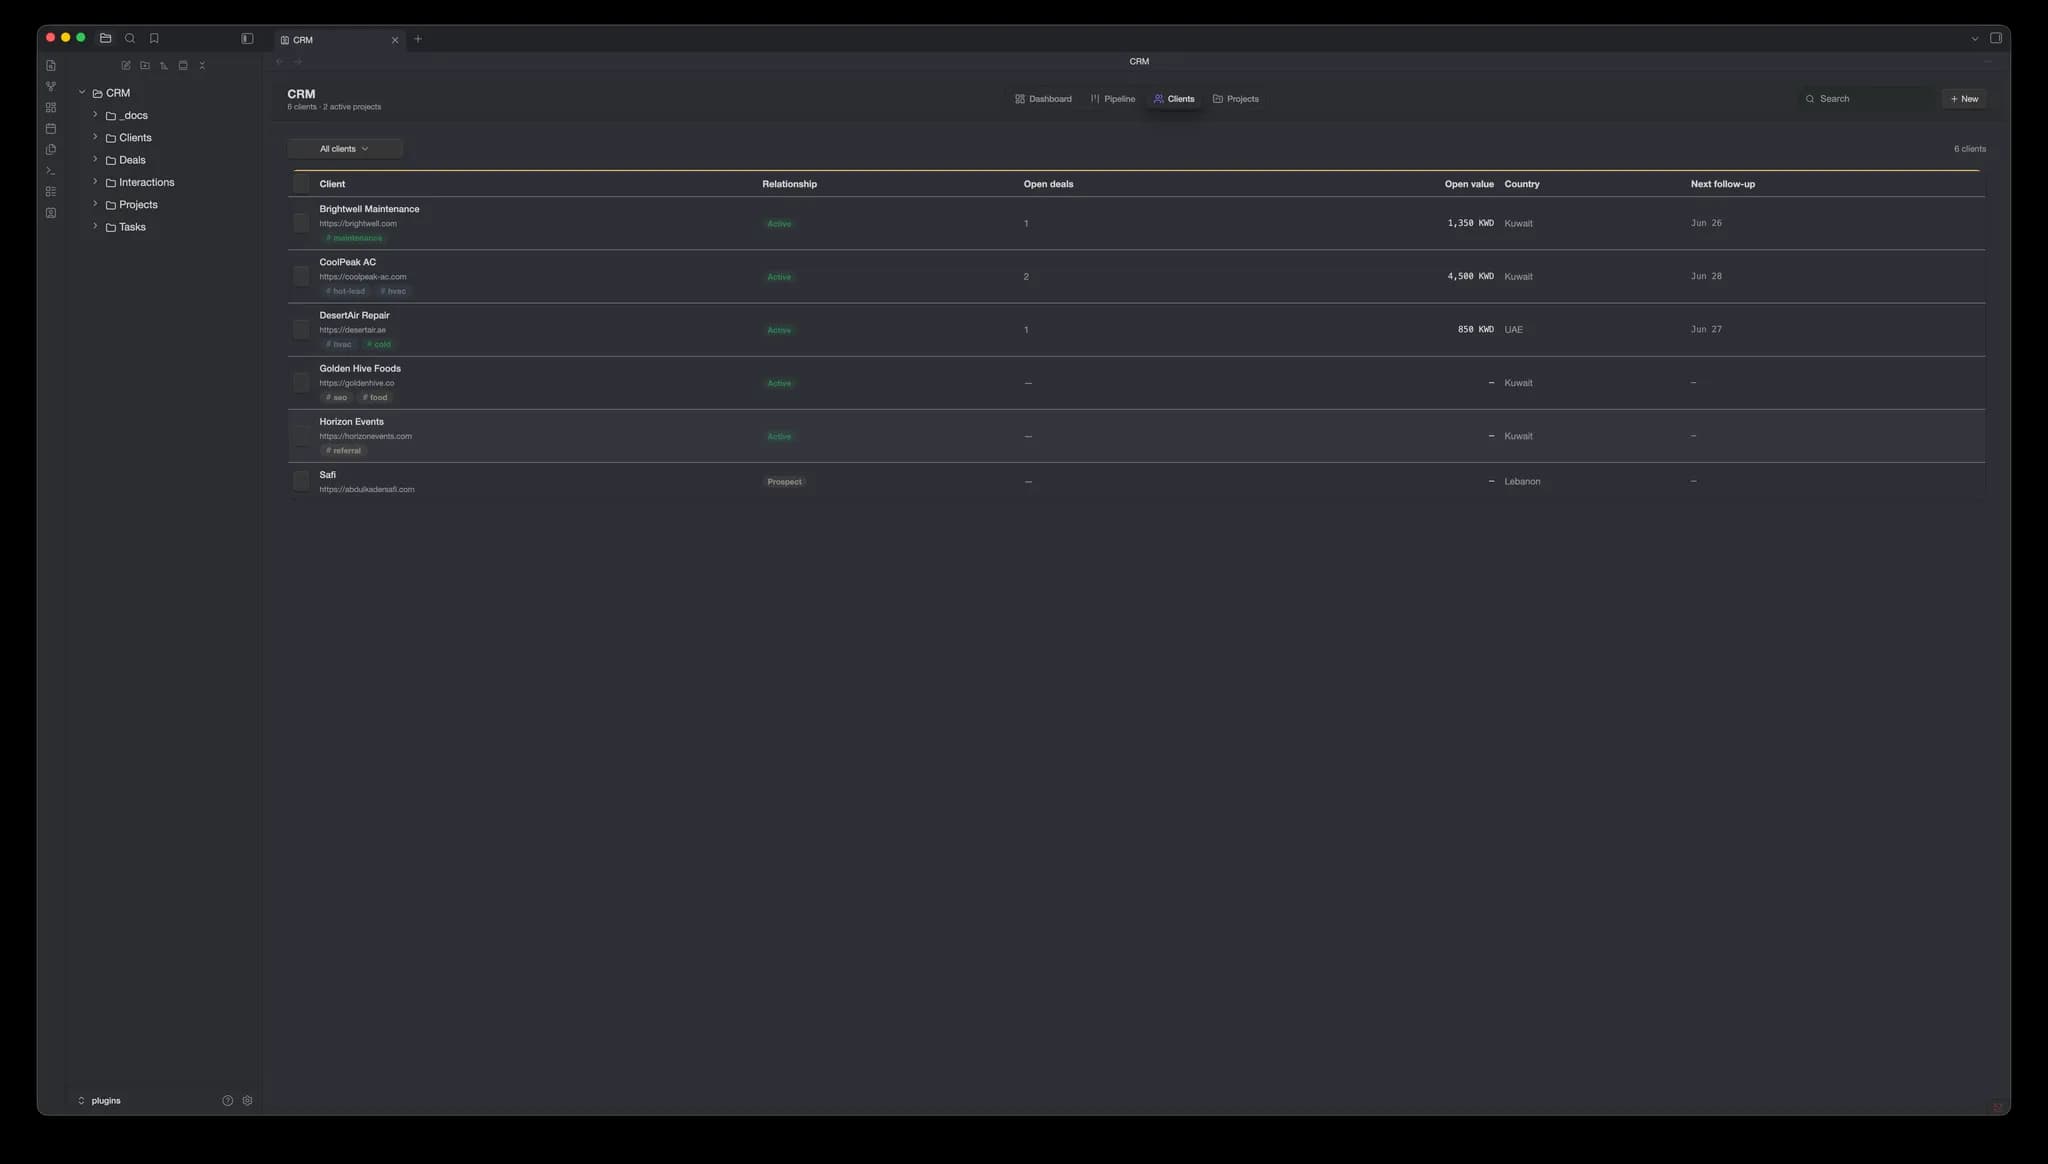Close the CRM tab
The image size is (2048, 1164).
coord(395,40)
